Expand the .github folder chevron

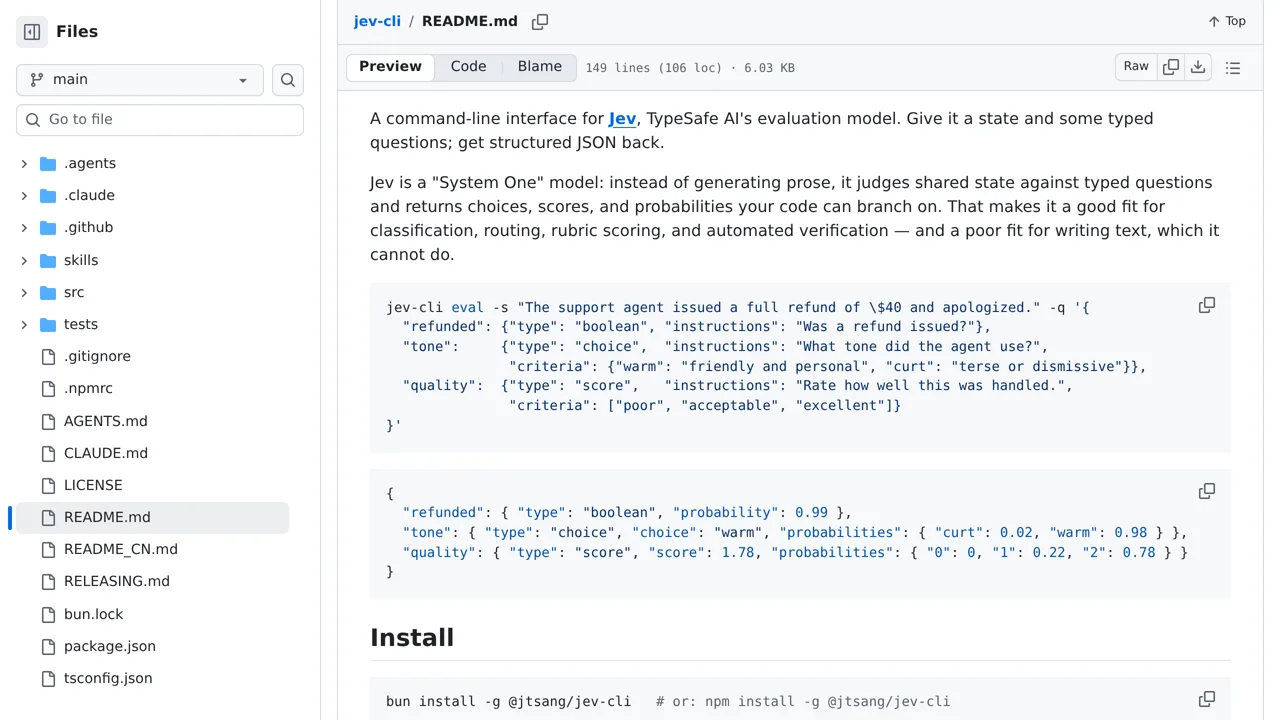24,228
